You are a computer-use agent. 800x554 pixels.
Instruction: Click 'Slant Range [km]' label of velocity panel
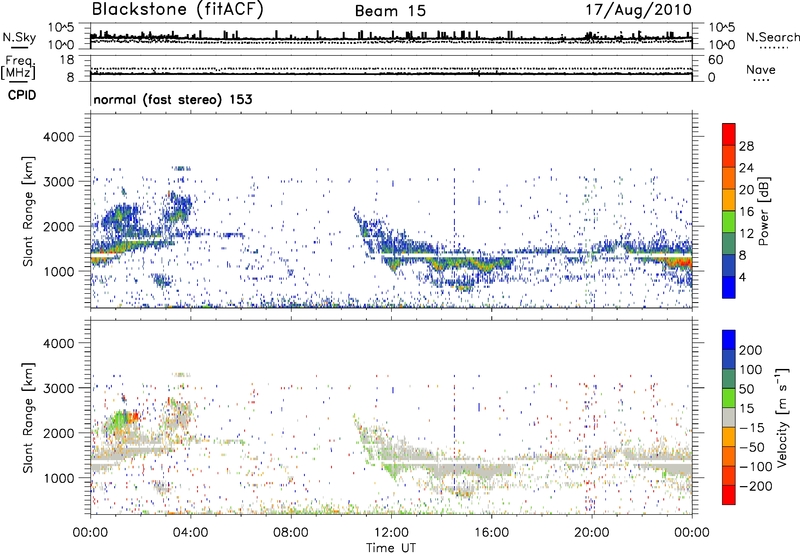point(28,418)
